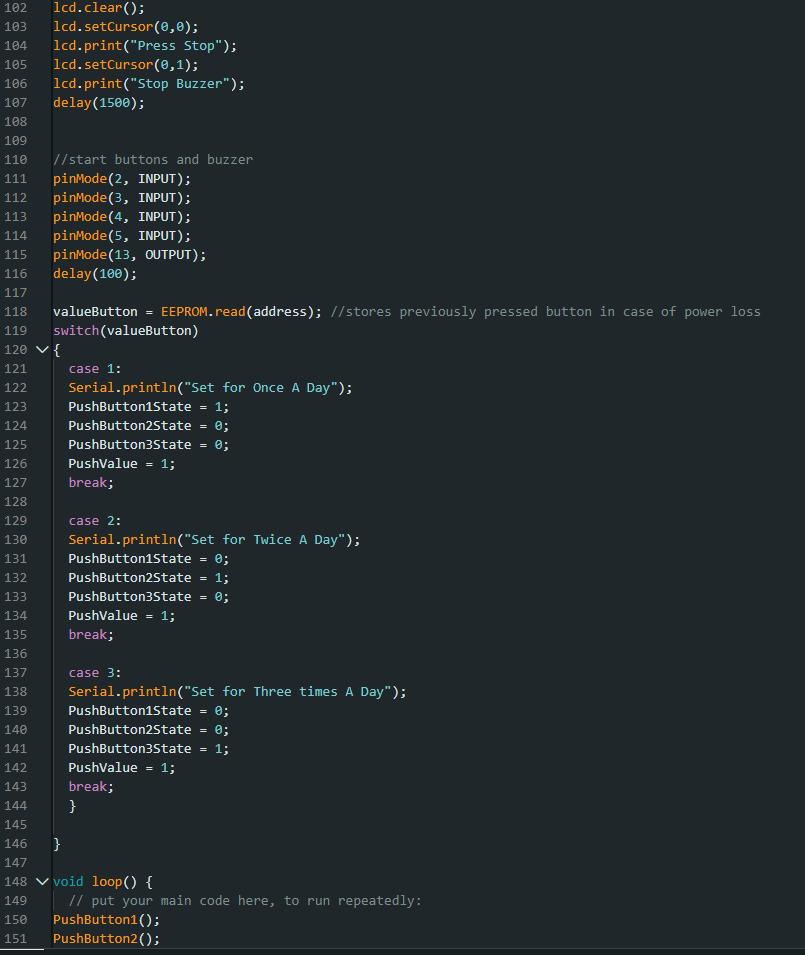Click the case 2: label
This screenshot has height=955, width=805.
click(x=95, y=521)
